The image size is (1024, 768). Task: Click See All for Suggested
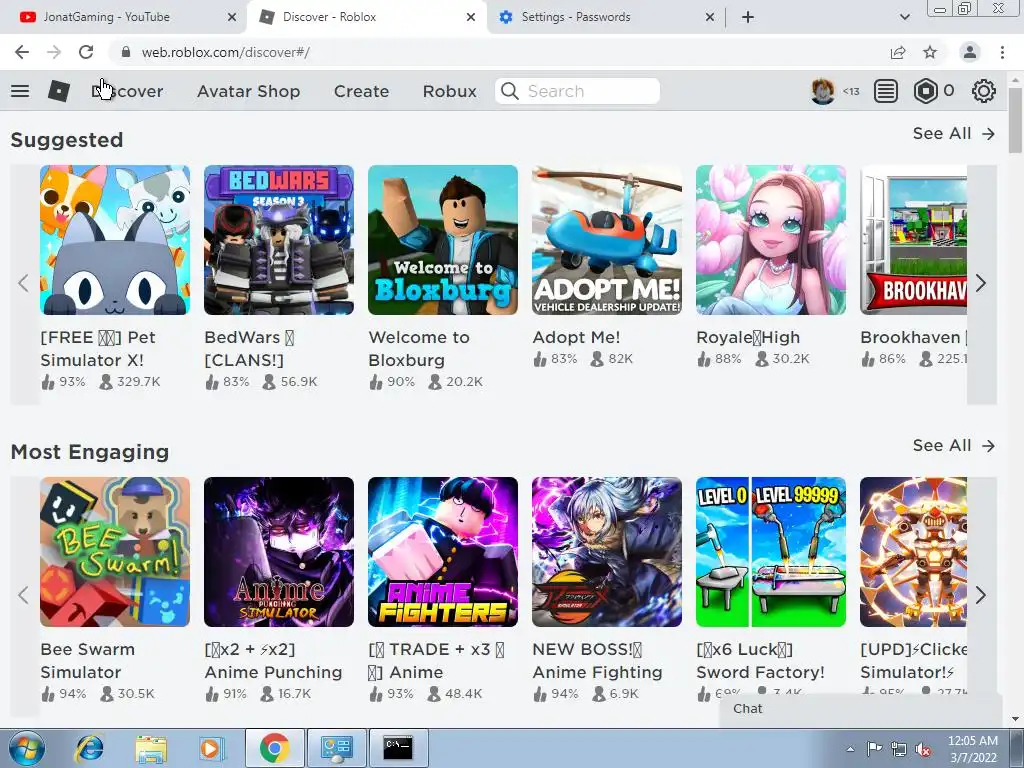[954, 133]
